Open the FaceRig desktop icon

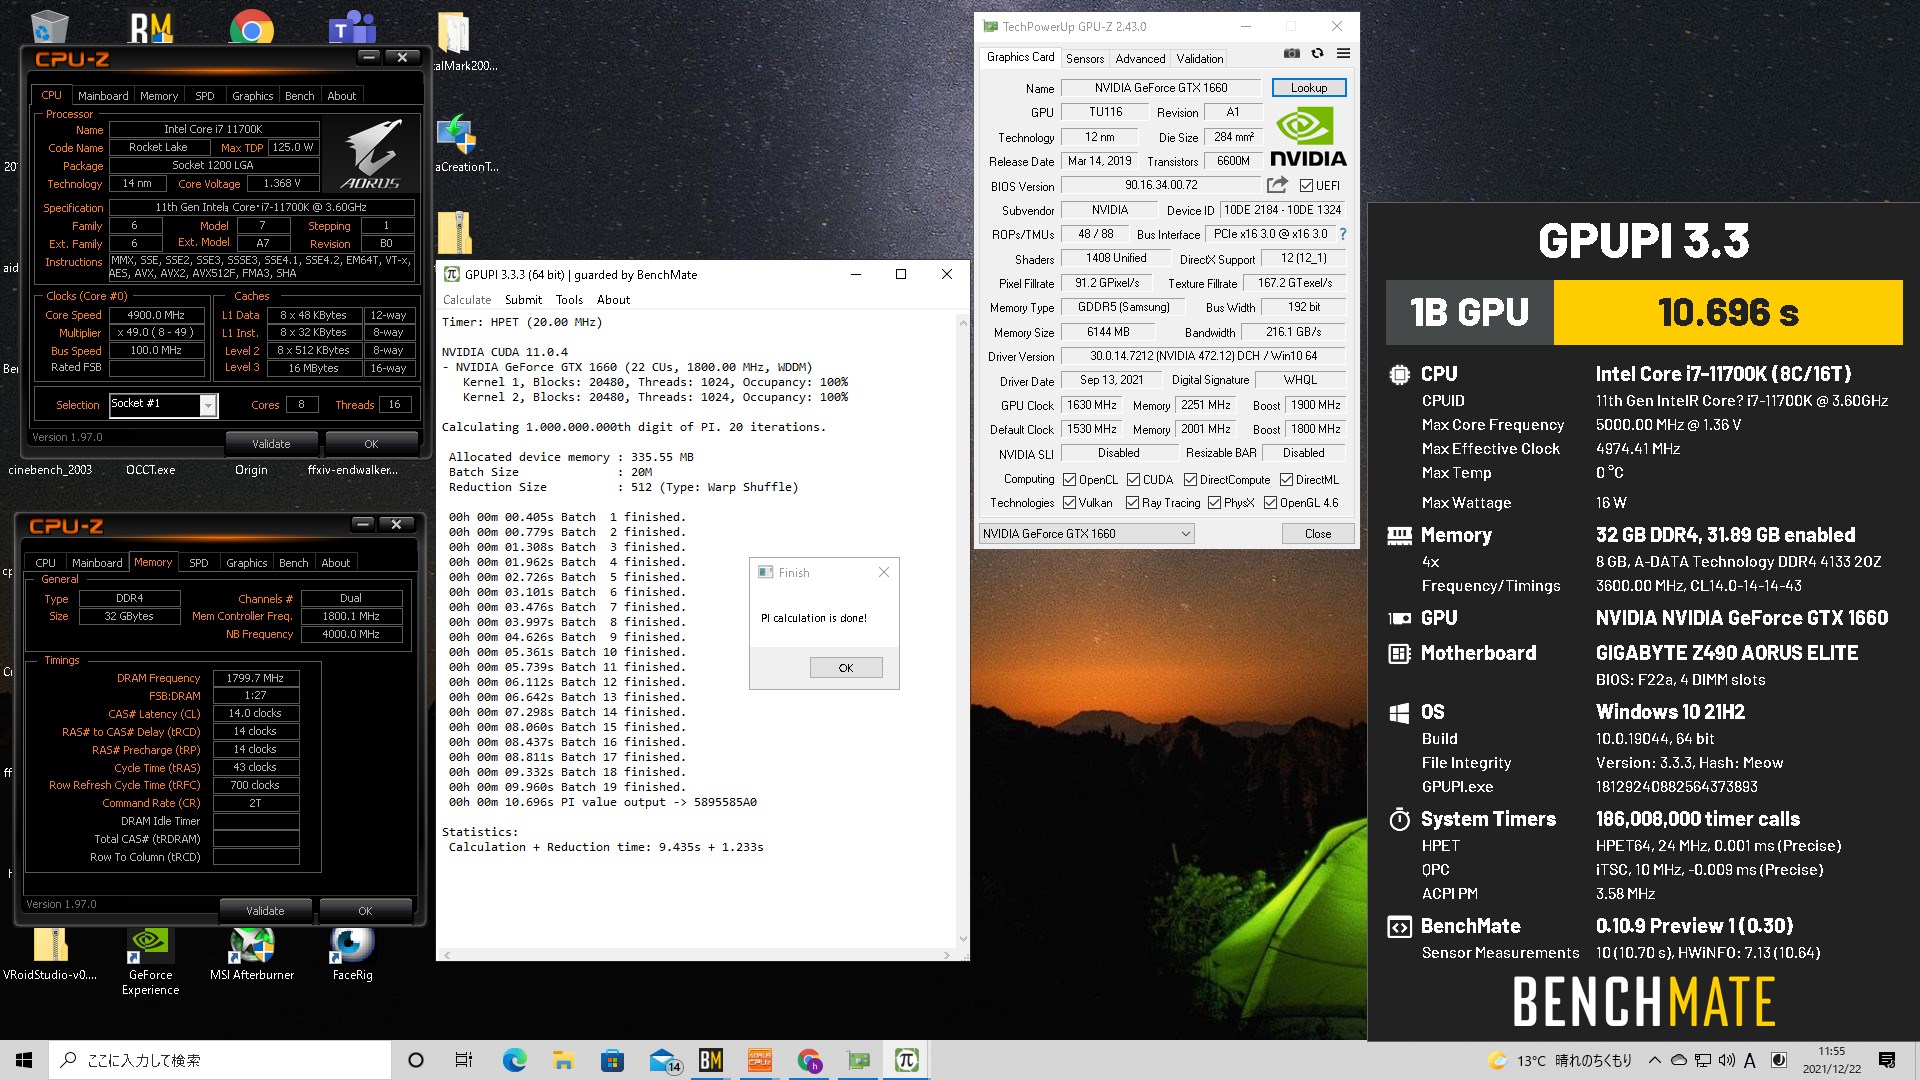[352, 955]
